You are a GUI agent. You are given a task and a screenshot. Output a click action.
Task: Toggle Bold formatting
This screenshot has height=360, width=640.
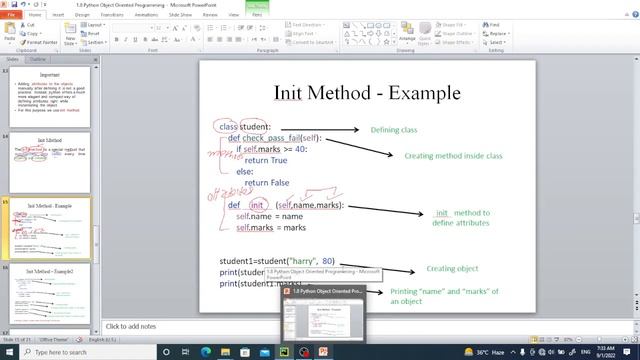[x=116, y=40]
